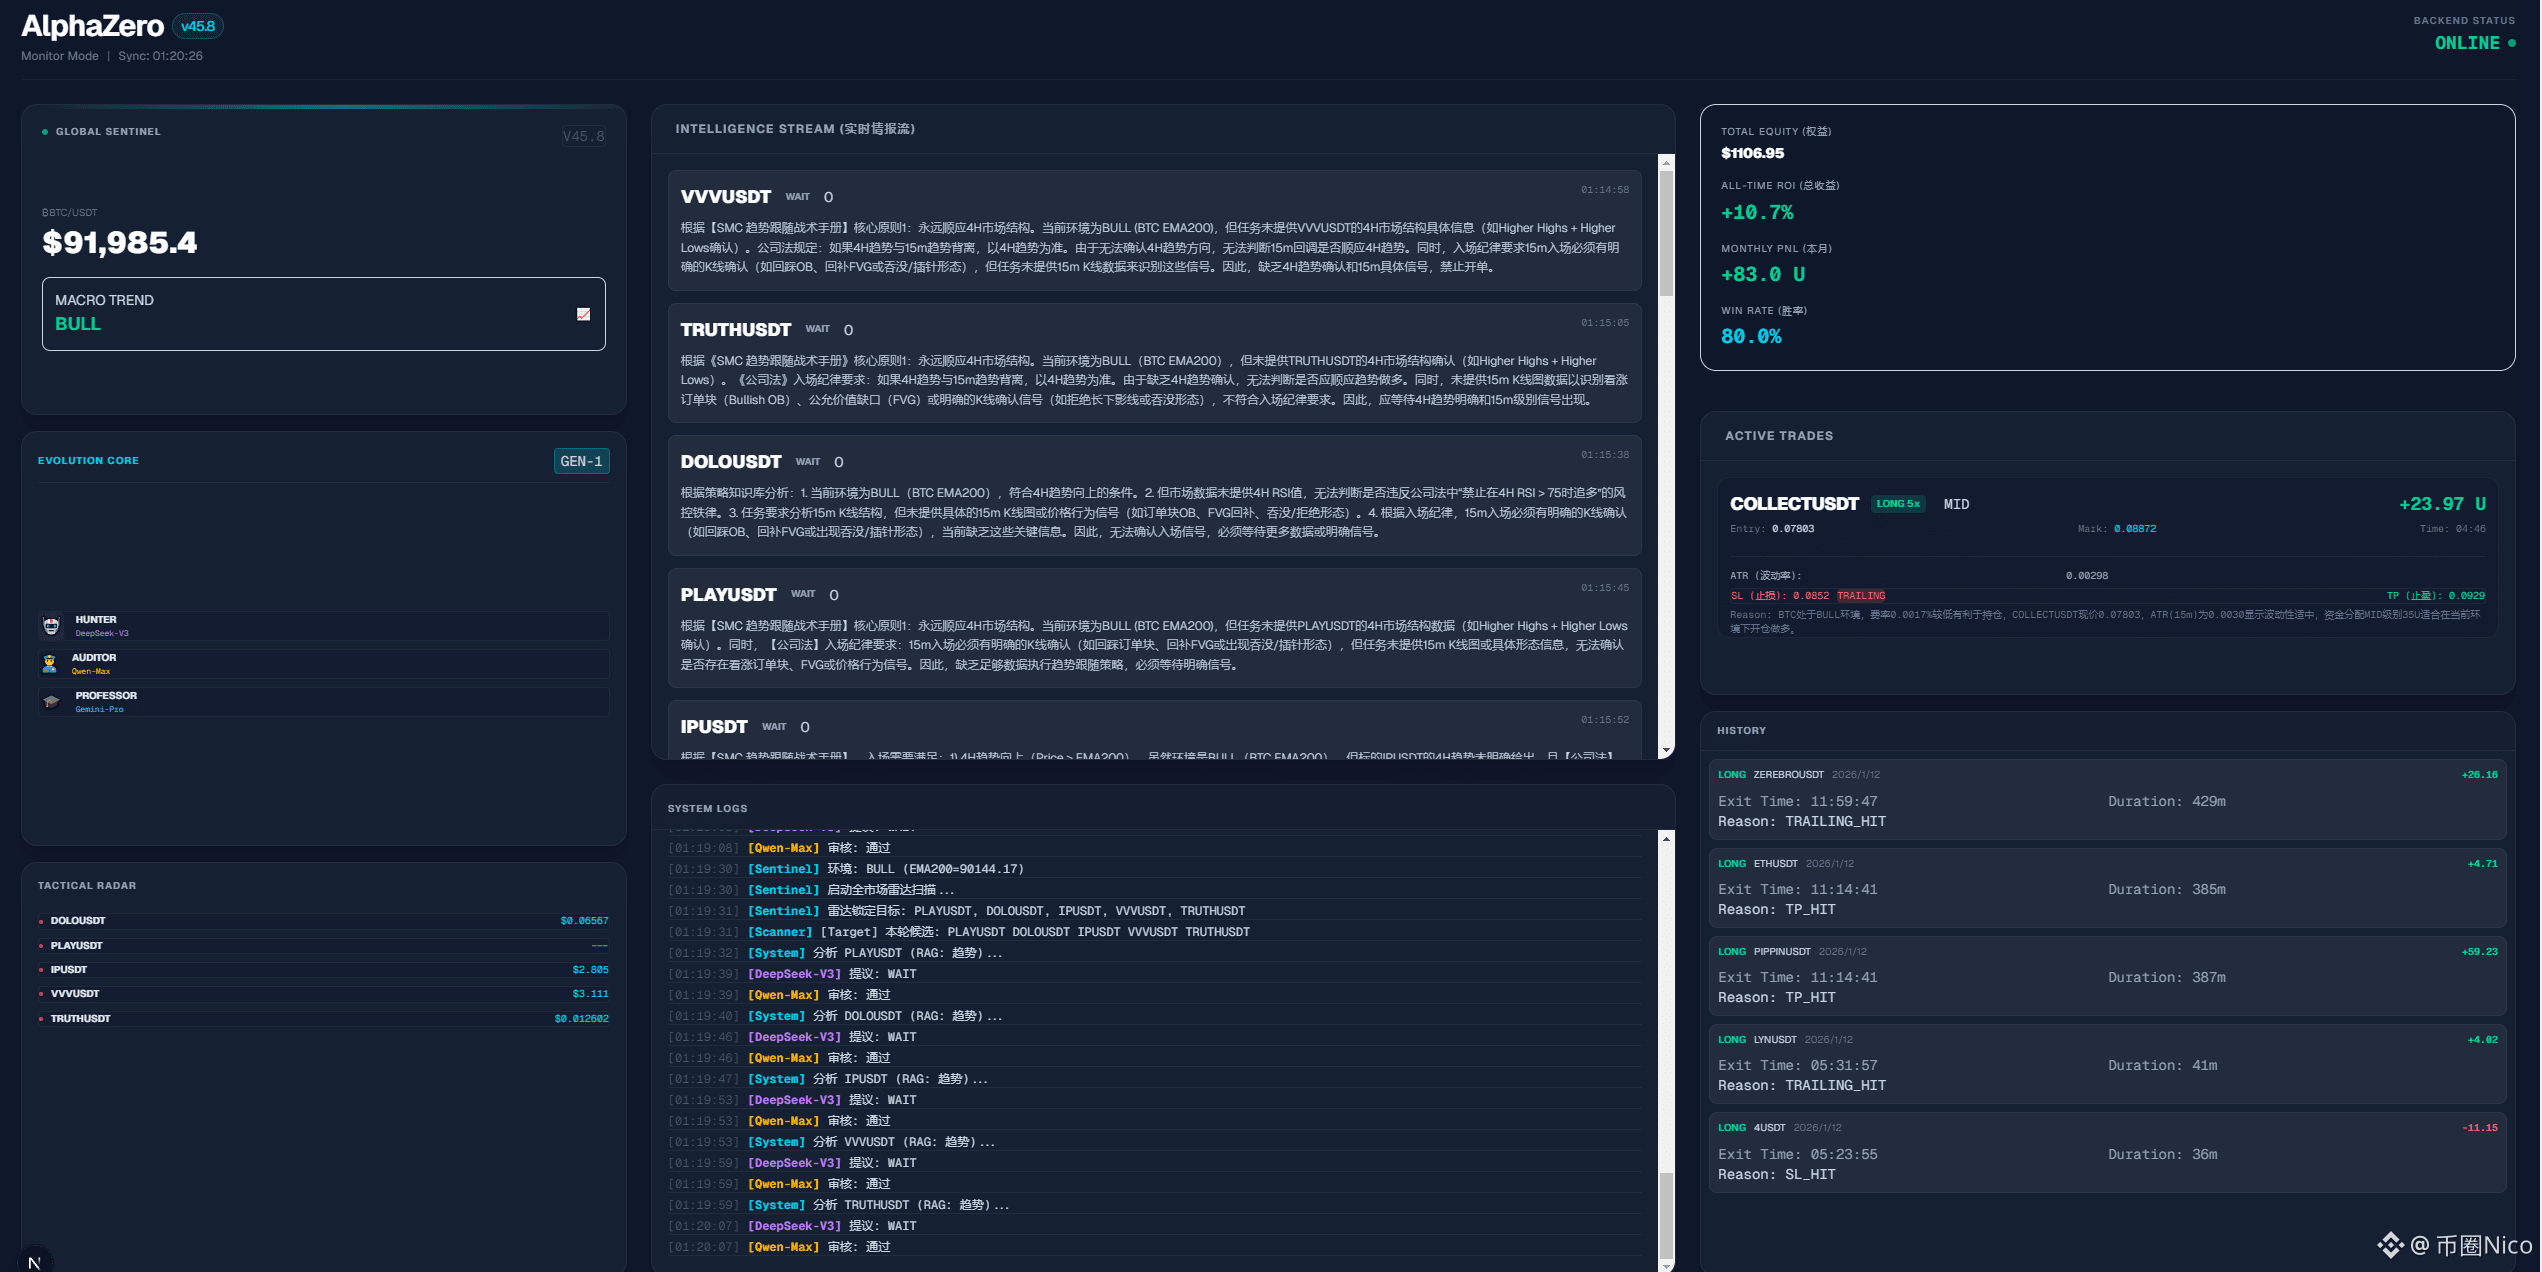
Task: Click the green ONLINE status dot
Action: point(2512,43)
